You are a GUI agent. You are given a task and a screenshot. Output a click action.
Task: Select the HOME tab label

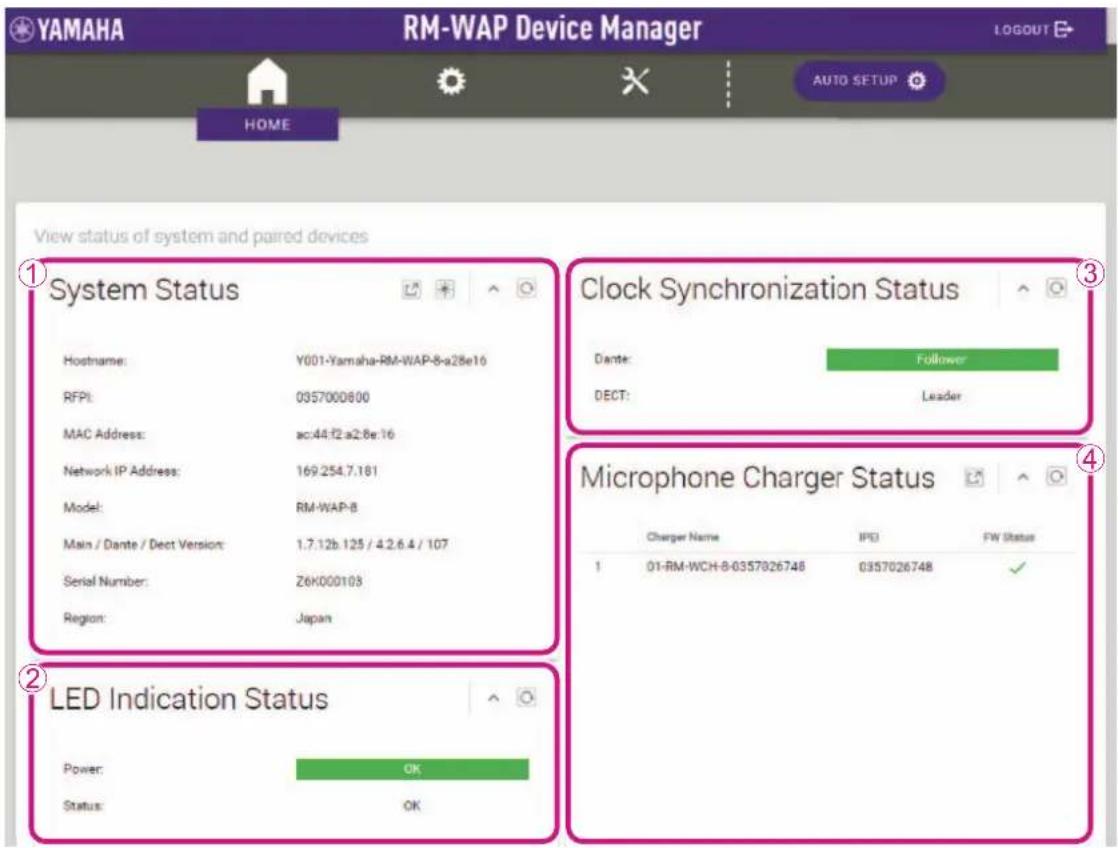coord(267,124)
